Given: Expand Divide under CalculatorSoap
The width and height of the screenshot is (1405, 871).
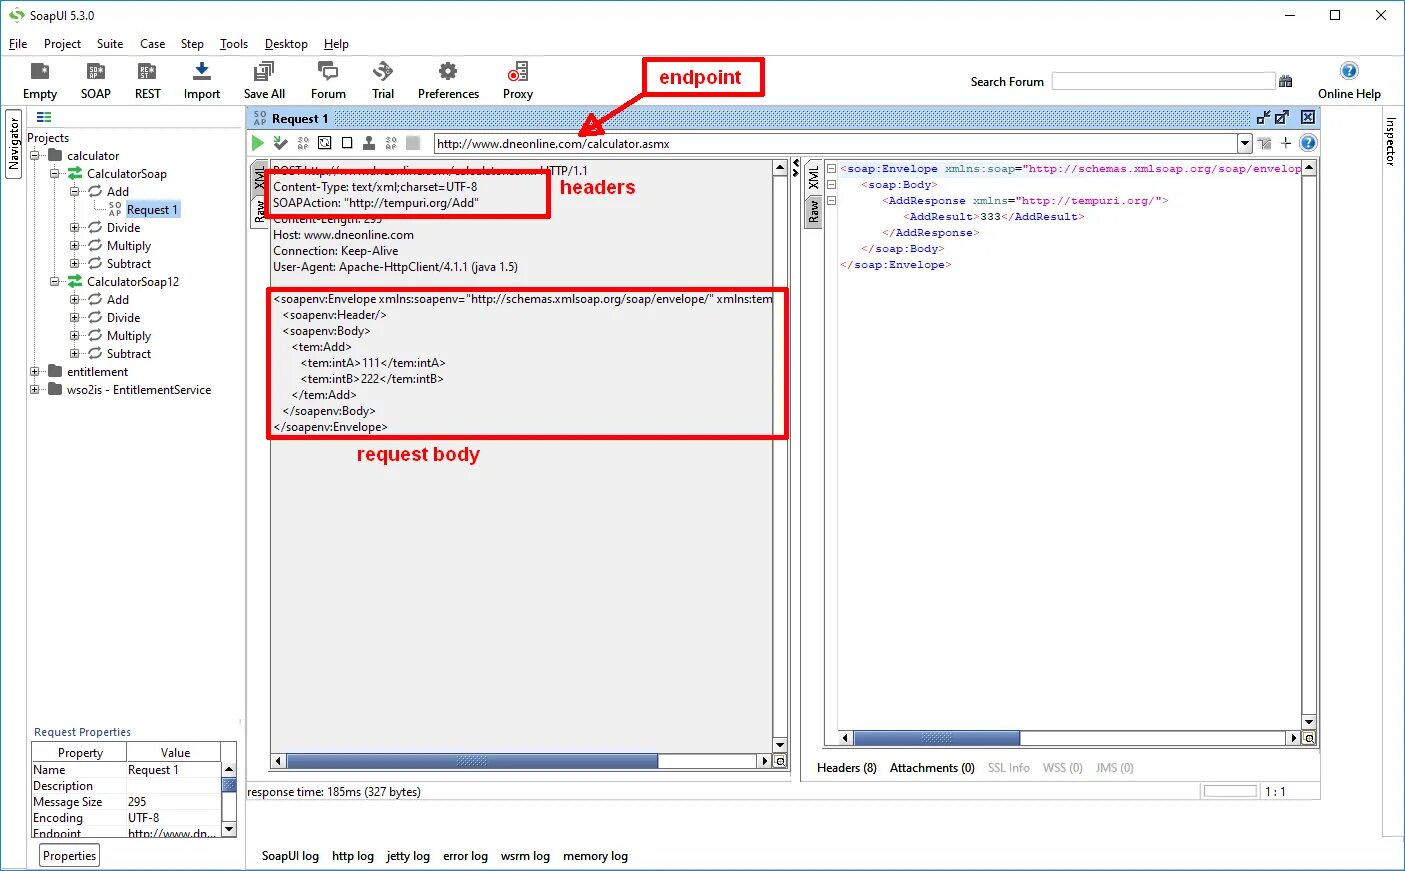Looking at the screenshot, I should (75, 227).
